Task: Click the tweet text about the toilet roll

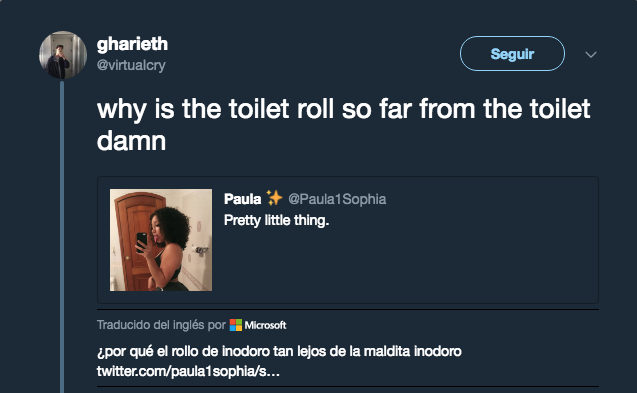Action: coord(343,125)
